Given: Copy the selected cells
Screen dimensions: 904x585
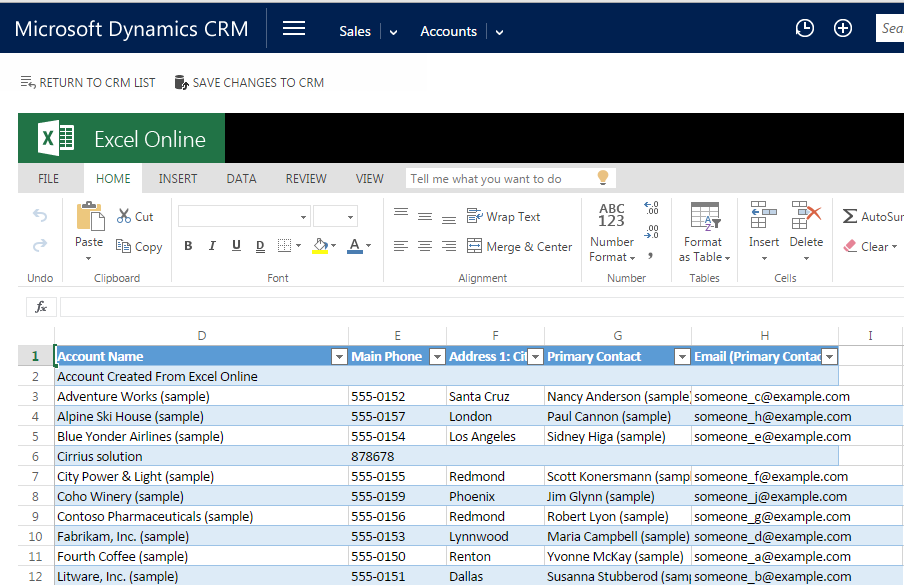Looking at the screenshot, I should (139, 247).
